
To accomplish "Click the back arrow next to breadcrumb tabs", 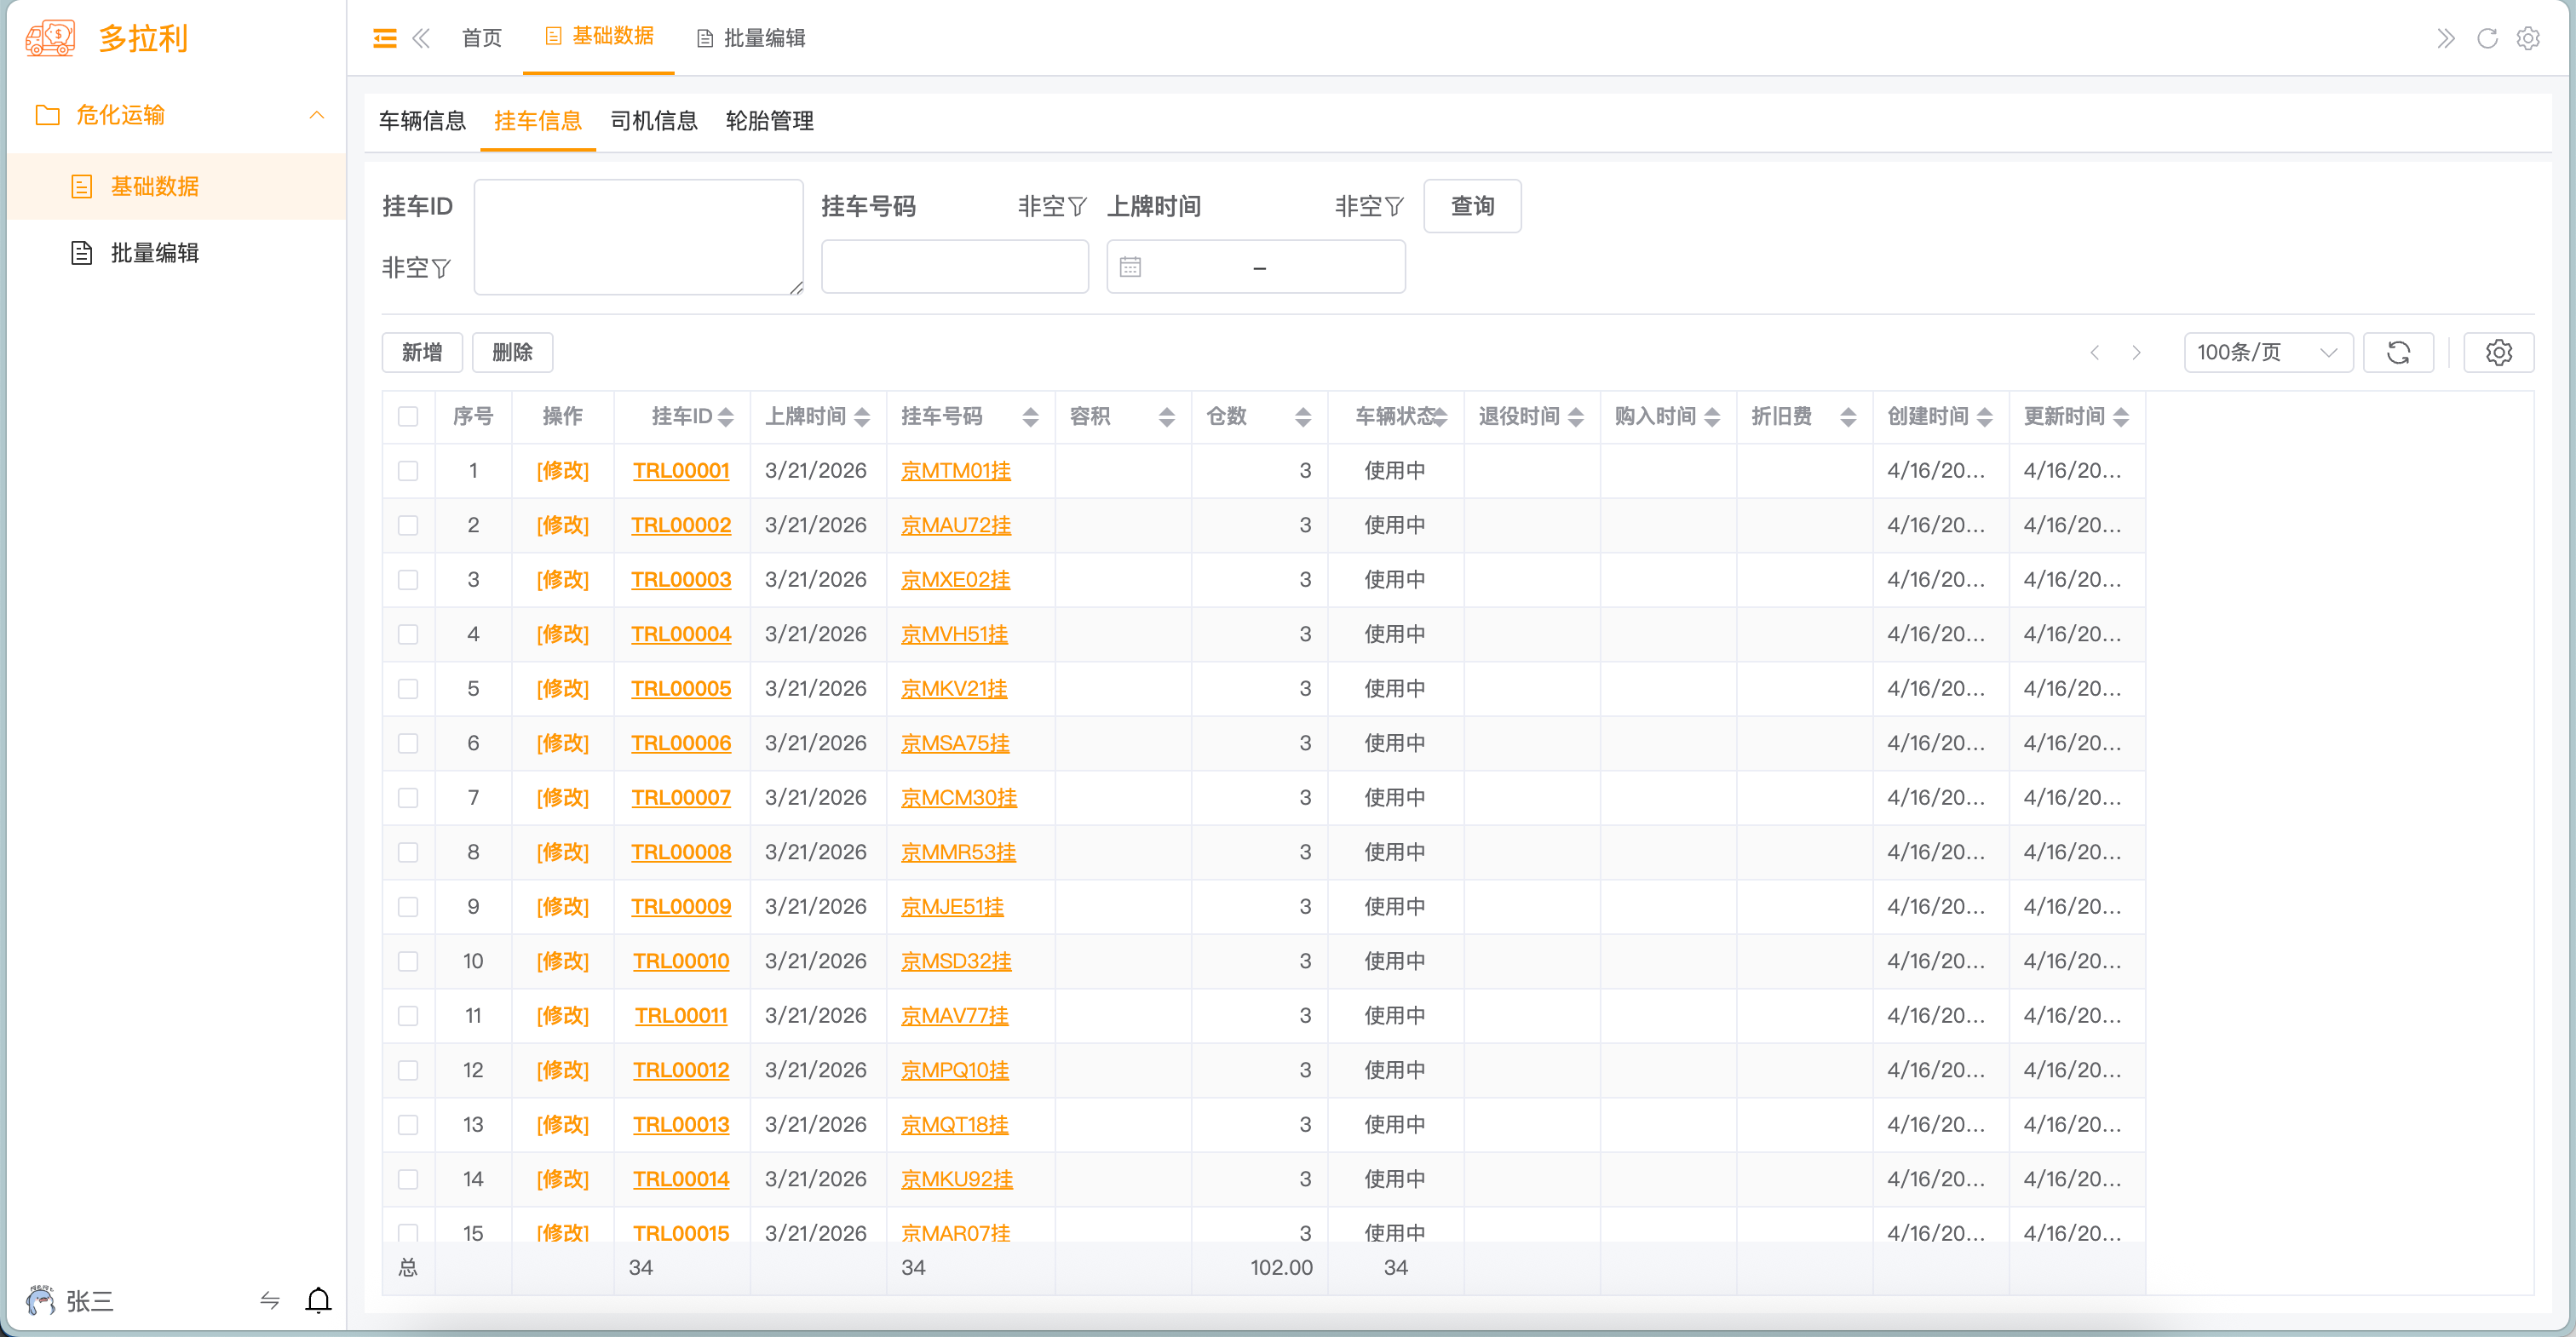I will (421, 37).
